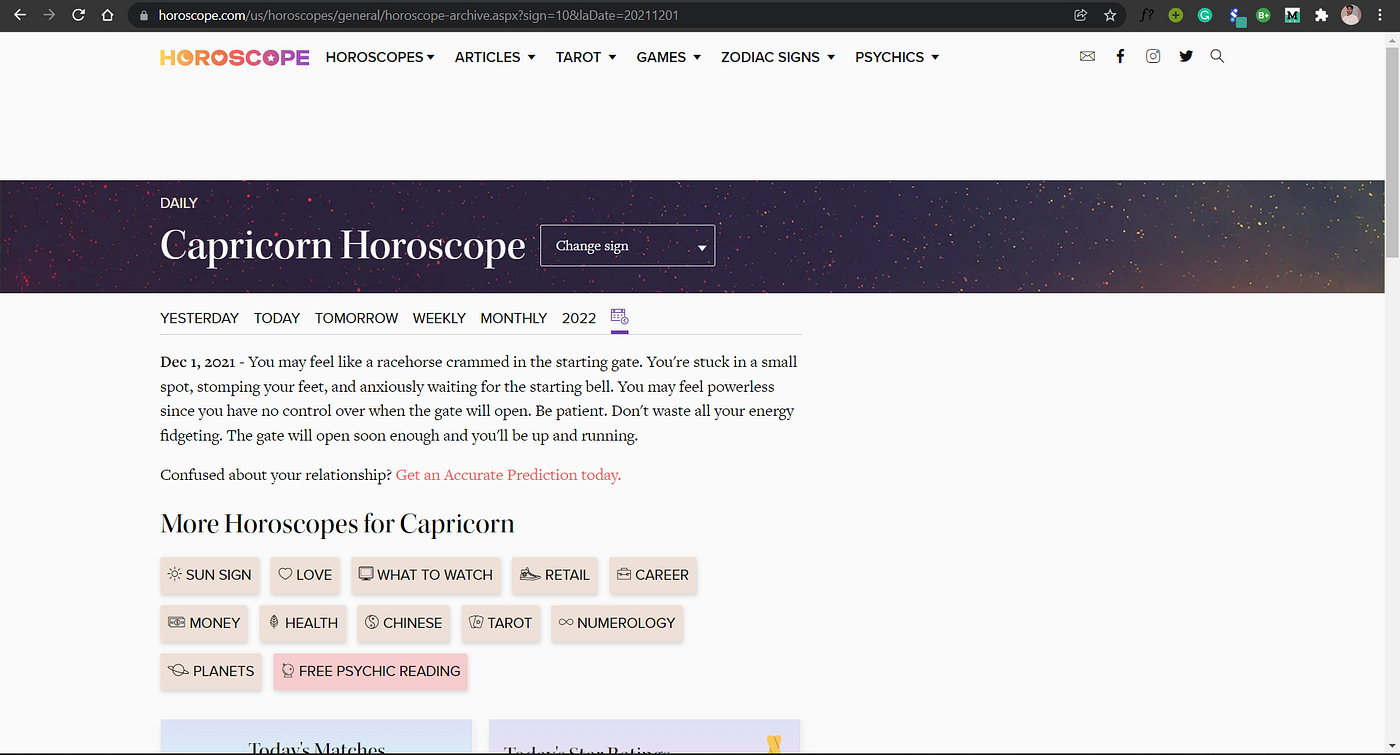View site info via the padlock icon
1400x755 pixels.
144,16
